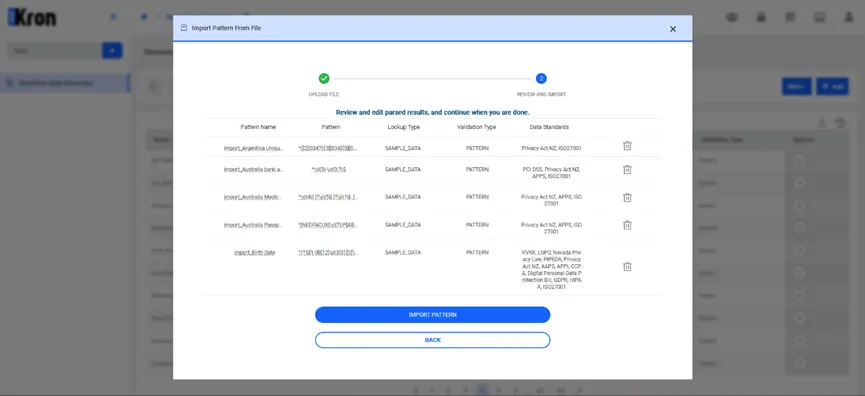Screen dimensions: 865x396
Task: Click the pattern regex of Australia Medic row
Action: click(328, 197)
